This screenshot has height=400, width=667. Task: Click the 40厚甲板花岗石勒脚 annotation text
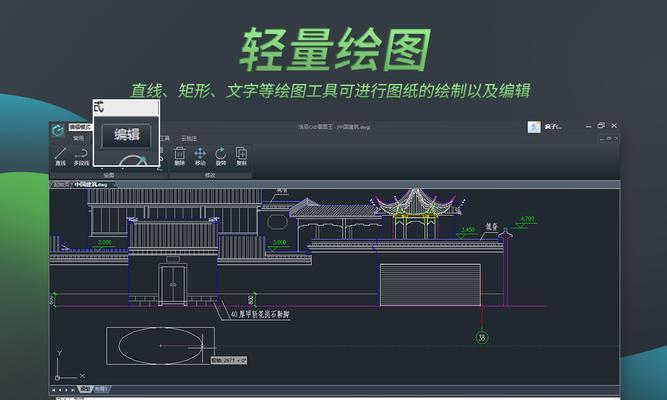(x=260, y=314)
